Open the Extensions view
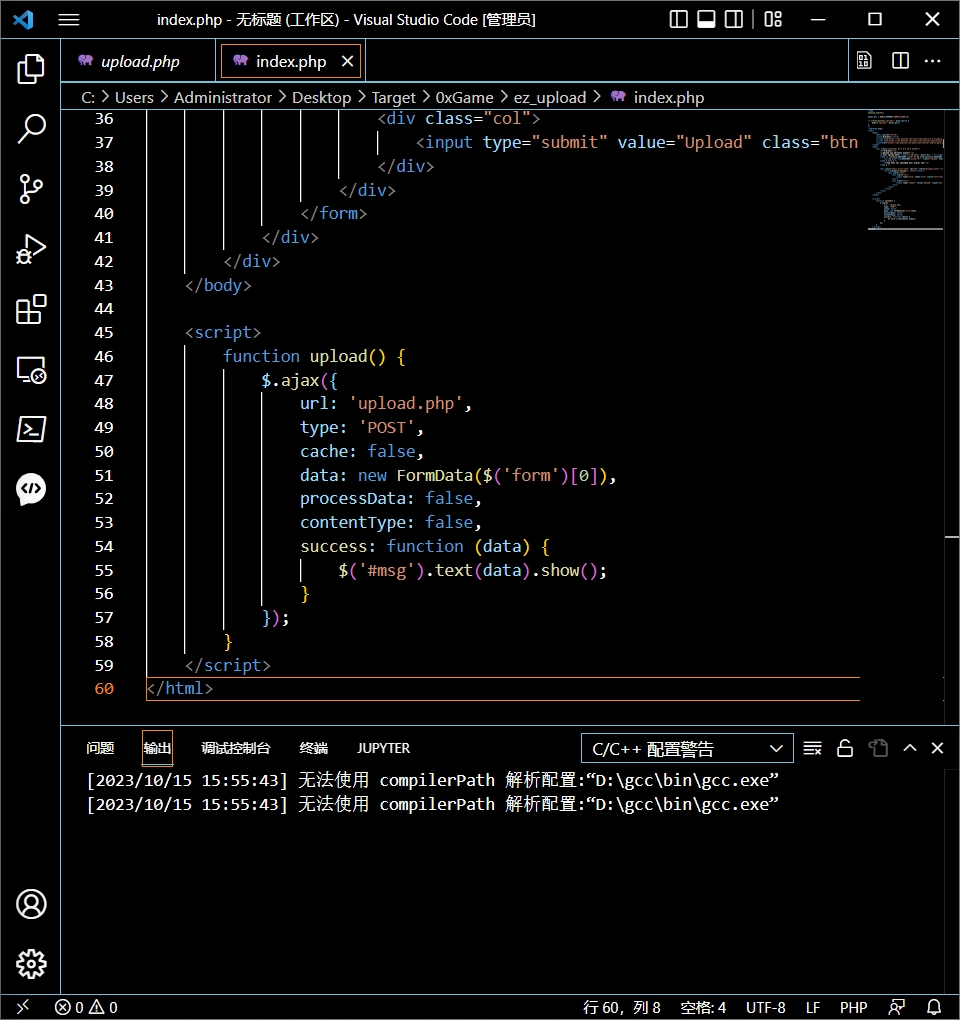This screenshot has height=1020, width=960. (31, 310)
